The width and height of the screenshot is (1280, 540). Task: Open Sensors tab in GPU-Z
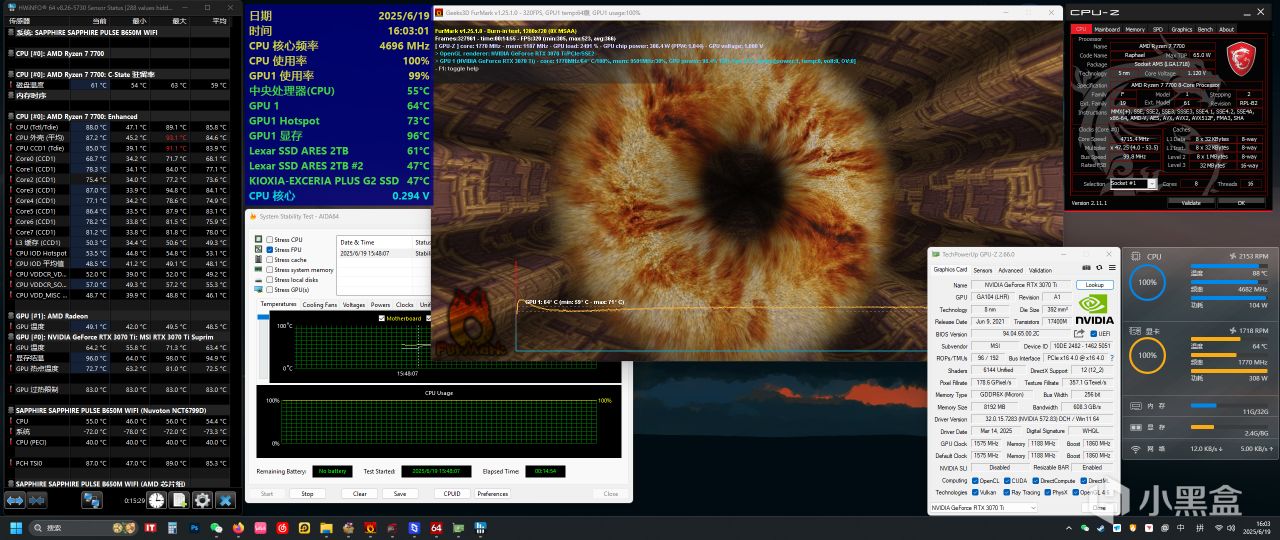(983, 270)
